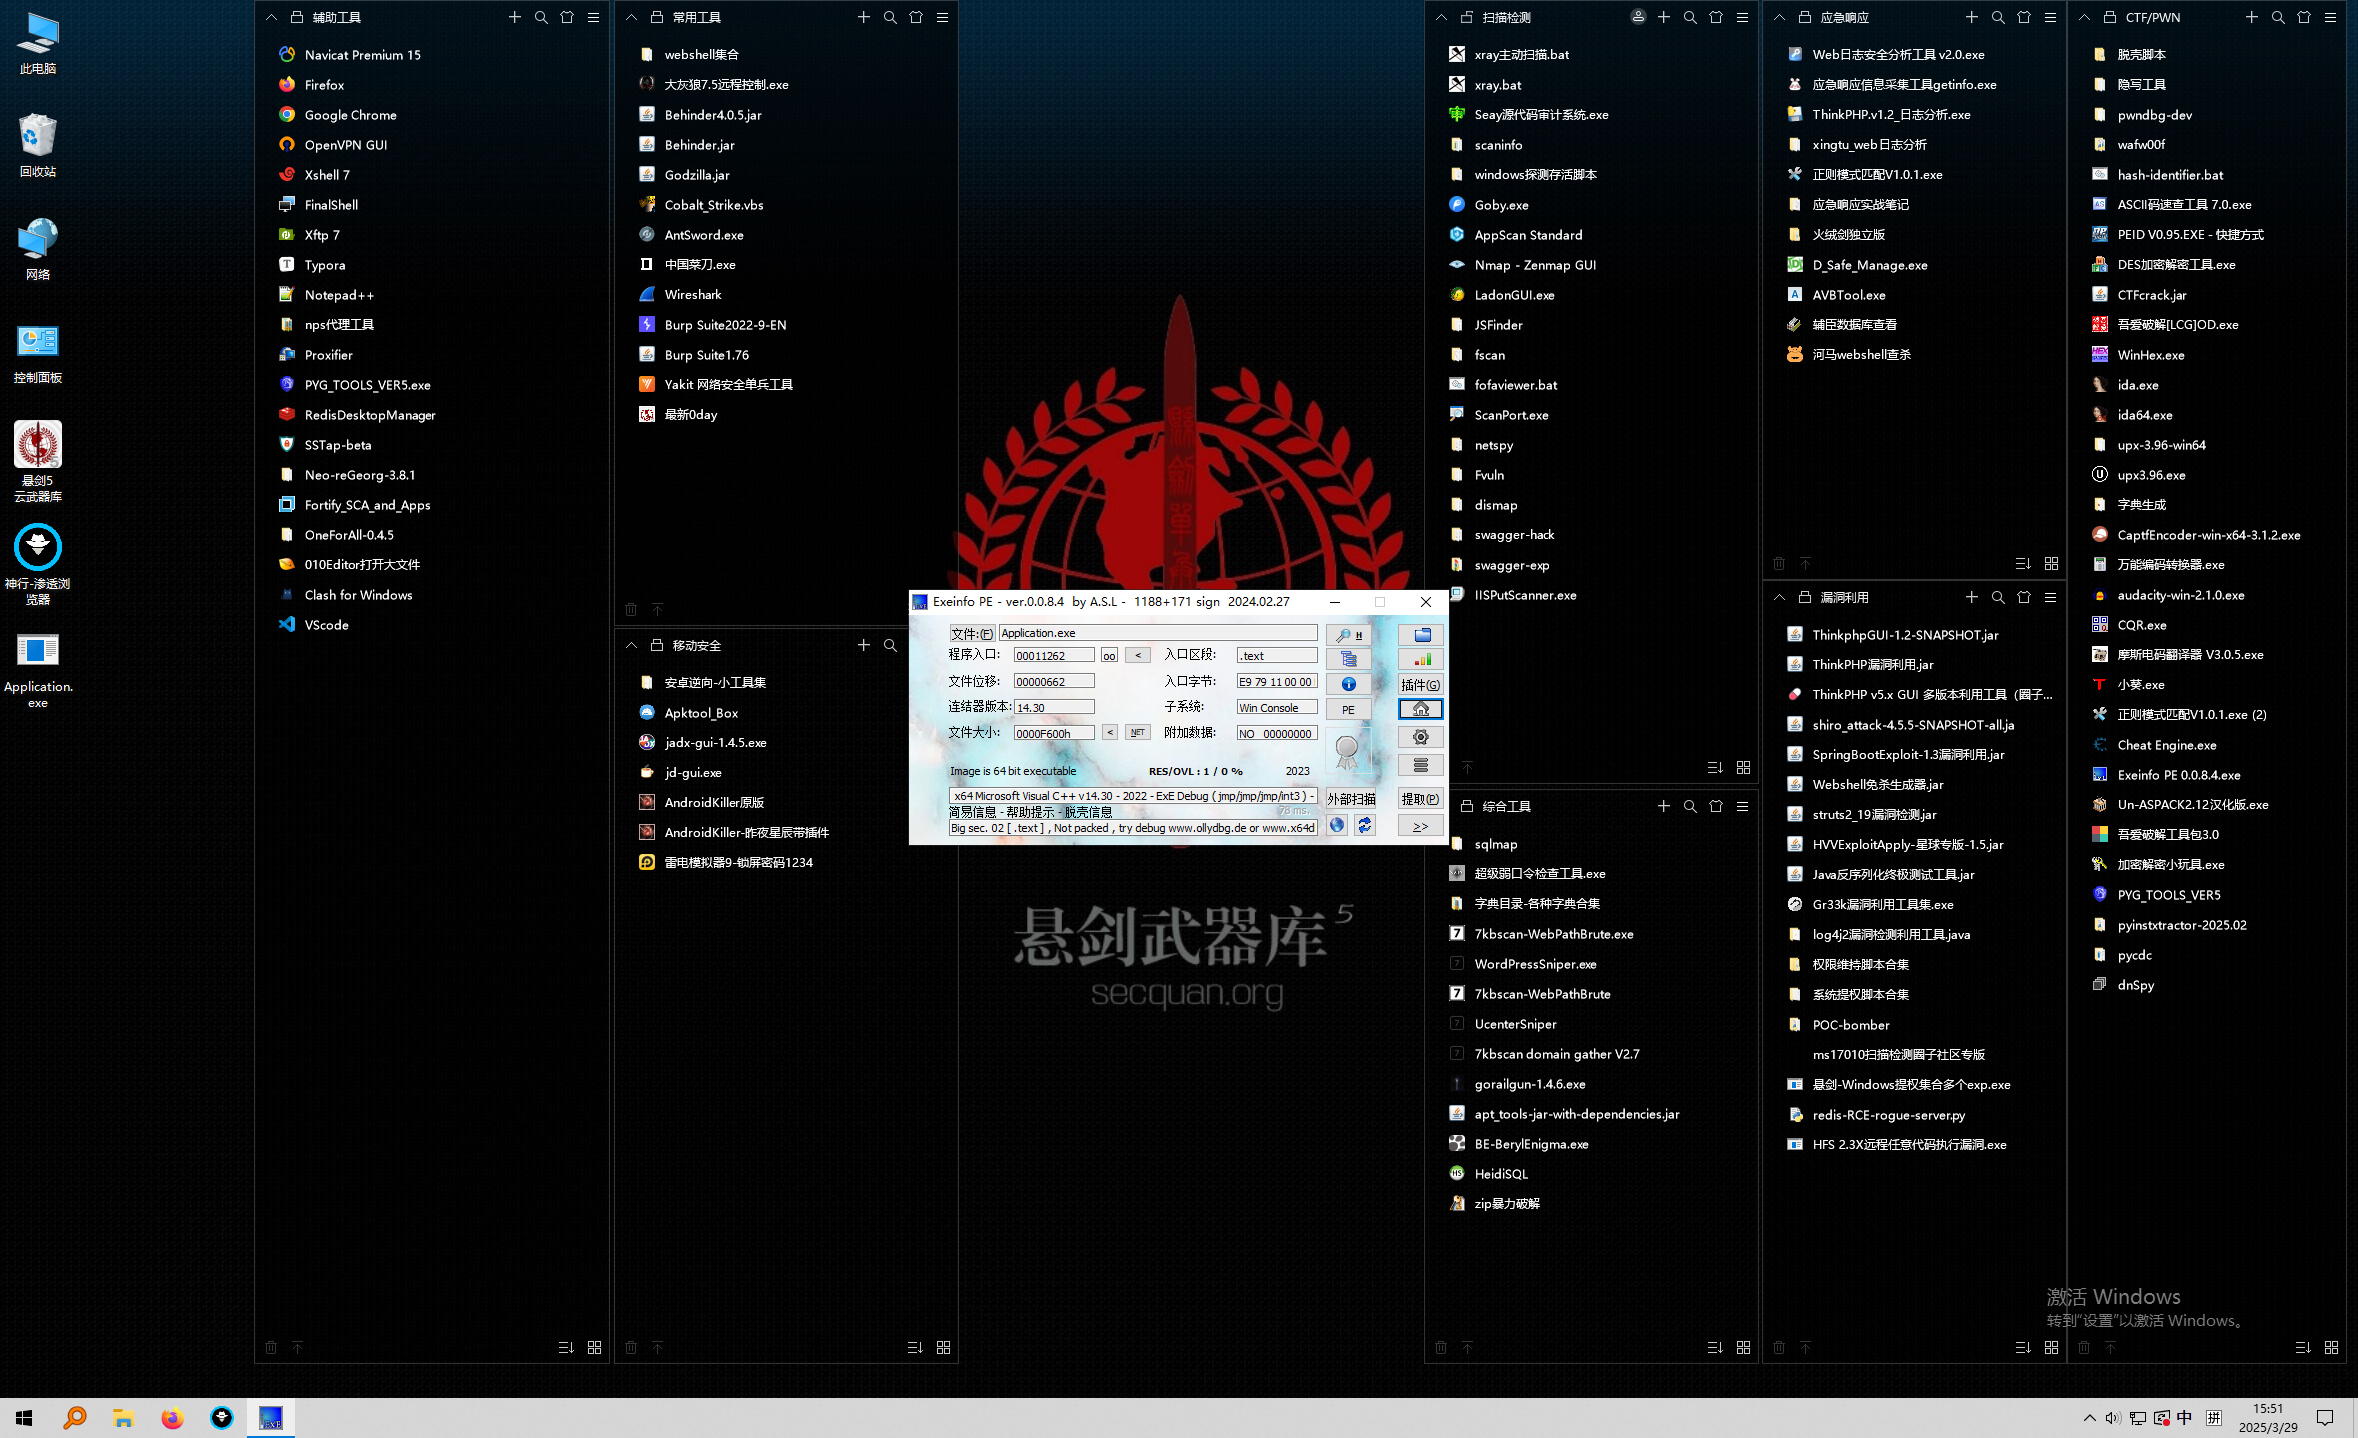Click the three-line menu icon in Exeinfo
This screenshot has width=2358, height=1438.
tap(1421, 765)
